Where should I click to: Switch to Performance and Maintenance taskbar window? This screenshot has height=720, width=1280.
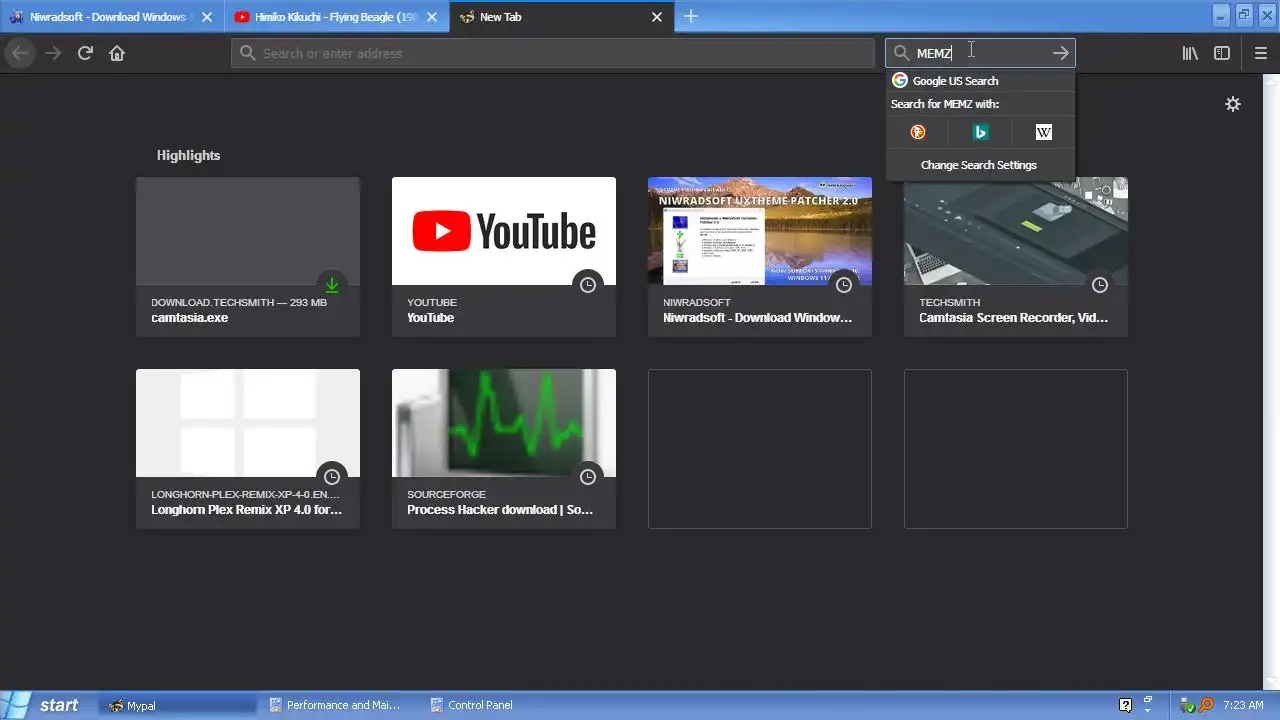coord(340,705)
